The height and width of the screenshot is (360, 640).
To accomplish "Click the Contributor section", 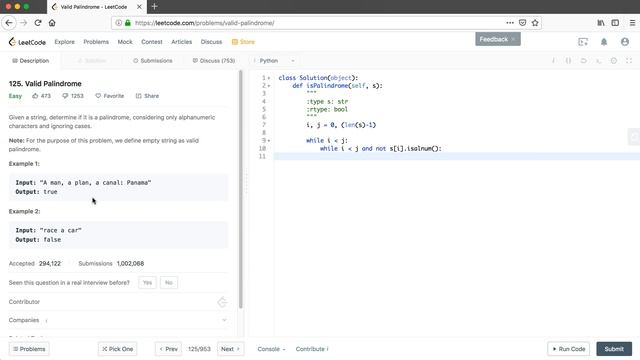I will coord(118,302).
